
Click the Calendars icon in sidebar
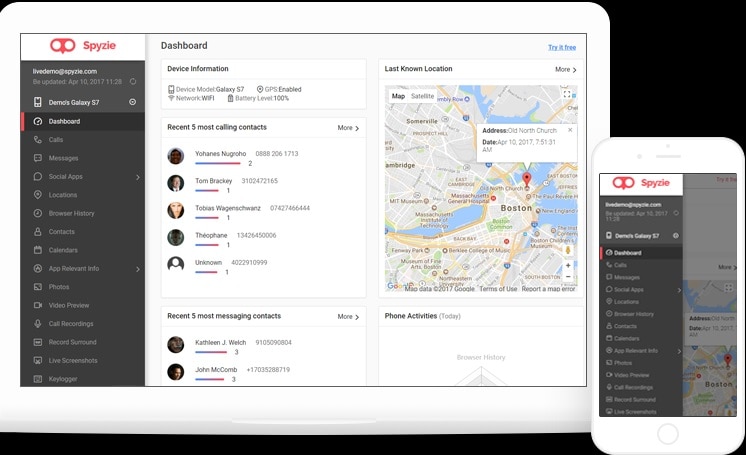pyautogui.click(x=38, y=250)
